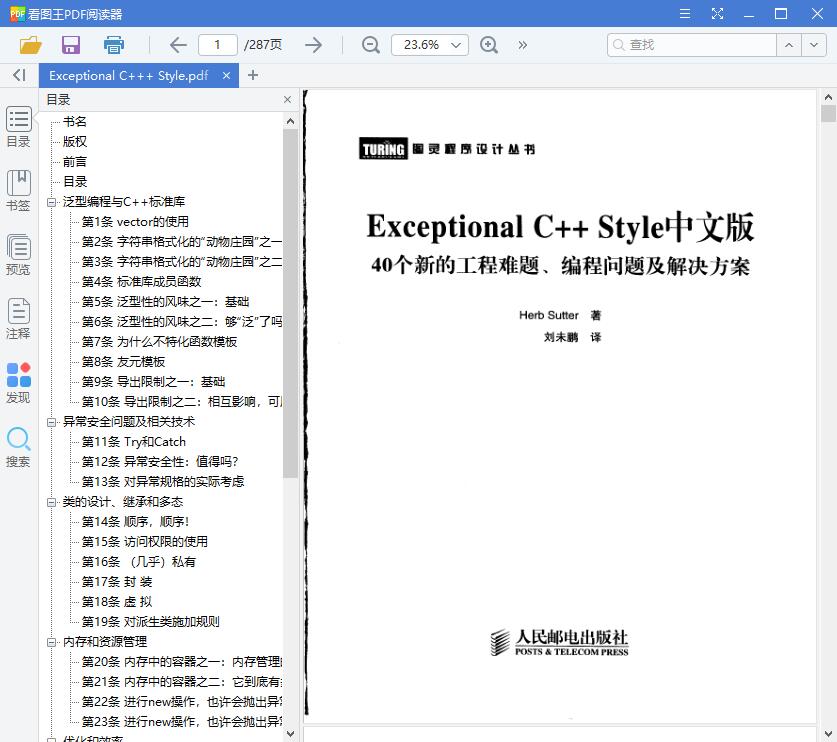The height and width of the screenshot is (742, 837).
Task: Jump to 第17条 封装
Action: click(x=117, y=582)
